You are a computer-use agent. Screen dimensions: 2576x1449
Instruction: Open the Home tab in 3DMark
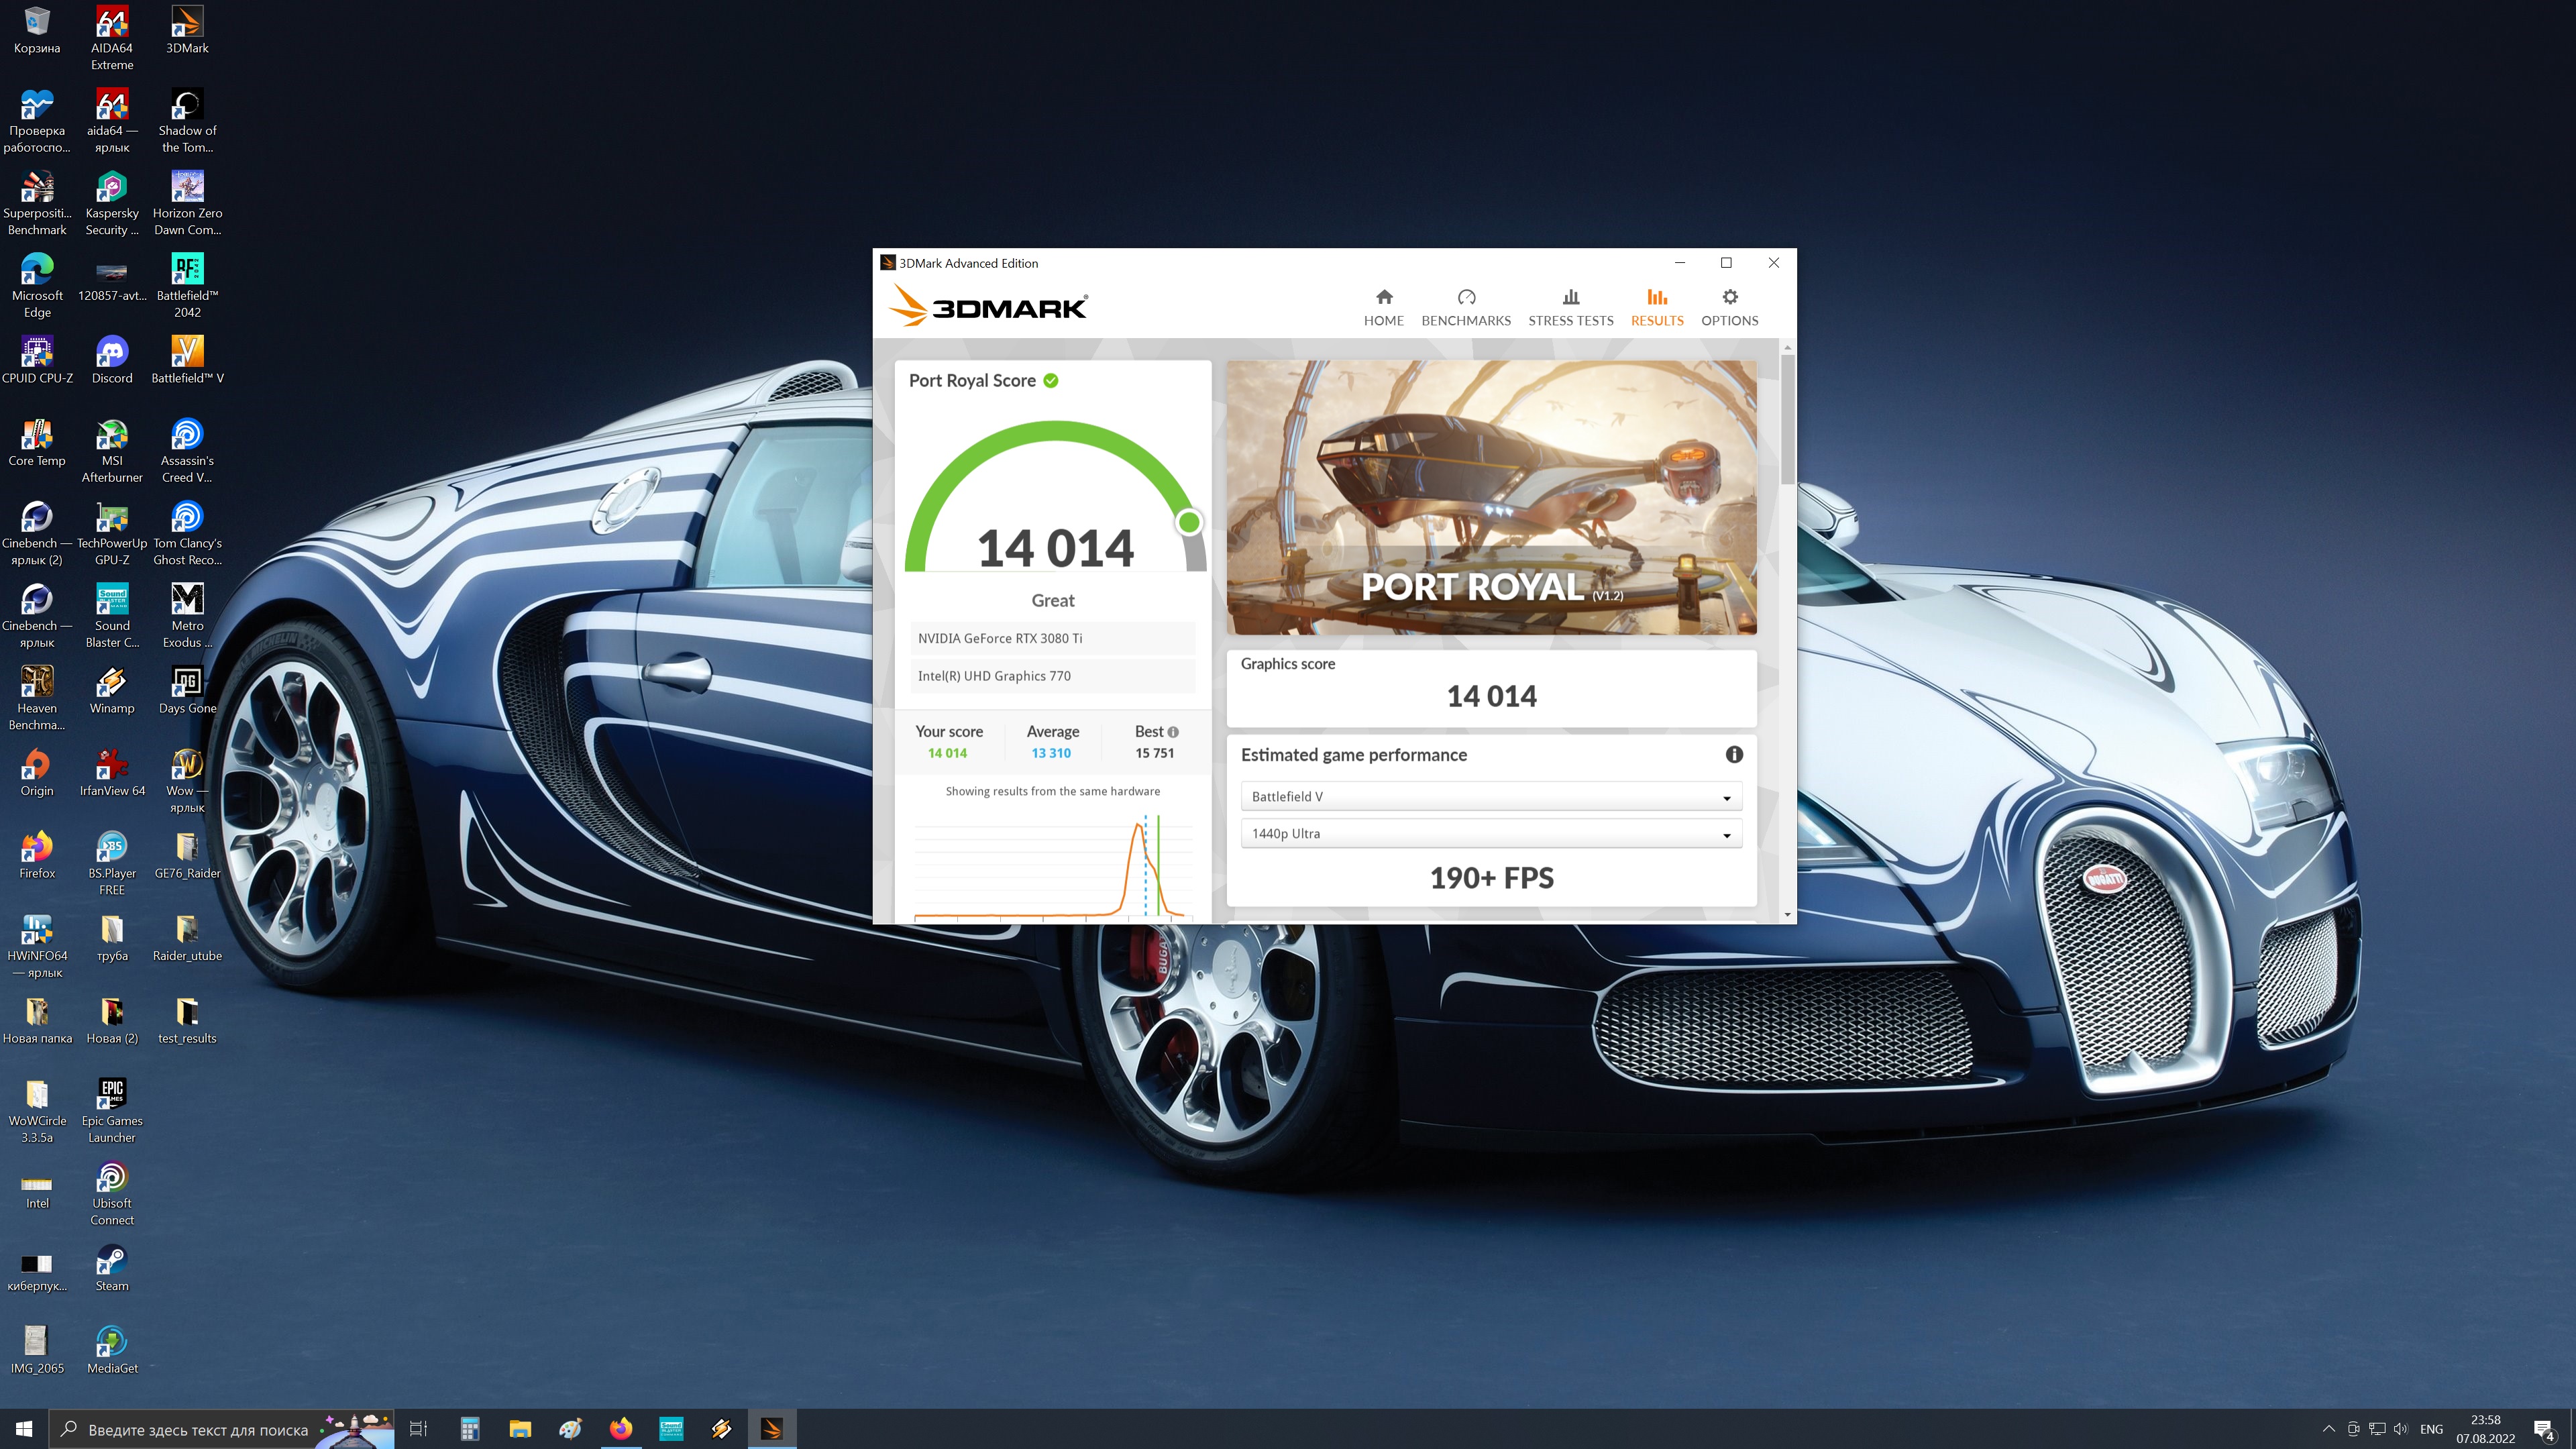coord(1383,307)
